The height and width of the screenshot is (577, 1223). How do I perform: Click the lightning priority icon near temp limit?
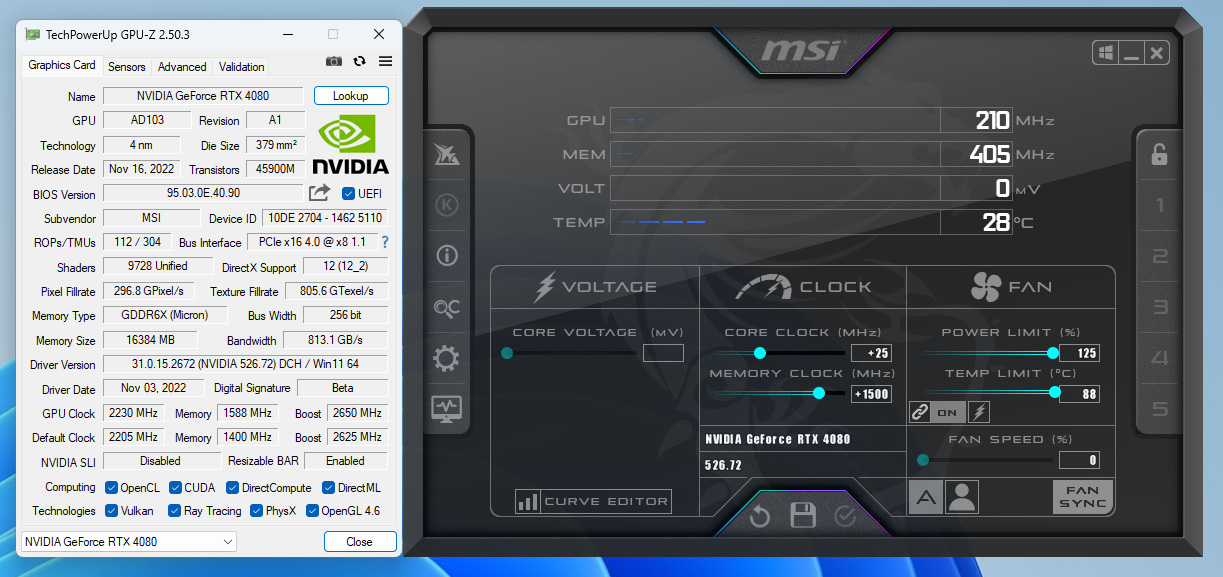(x=979, y=412)
